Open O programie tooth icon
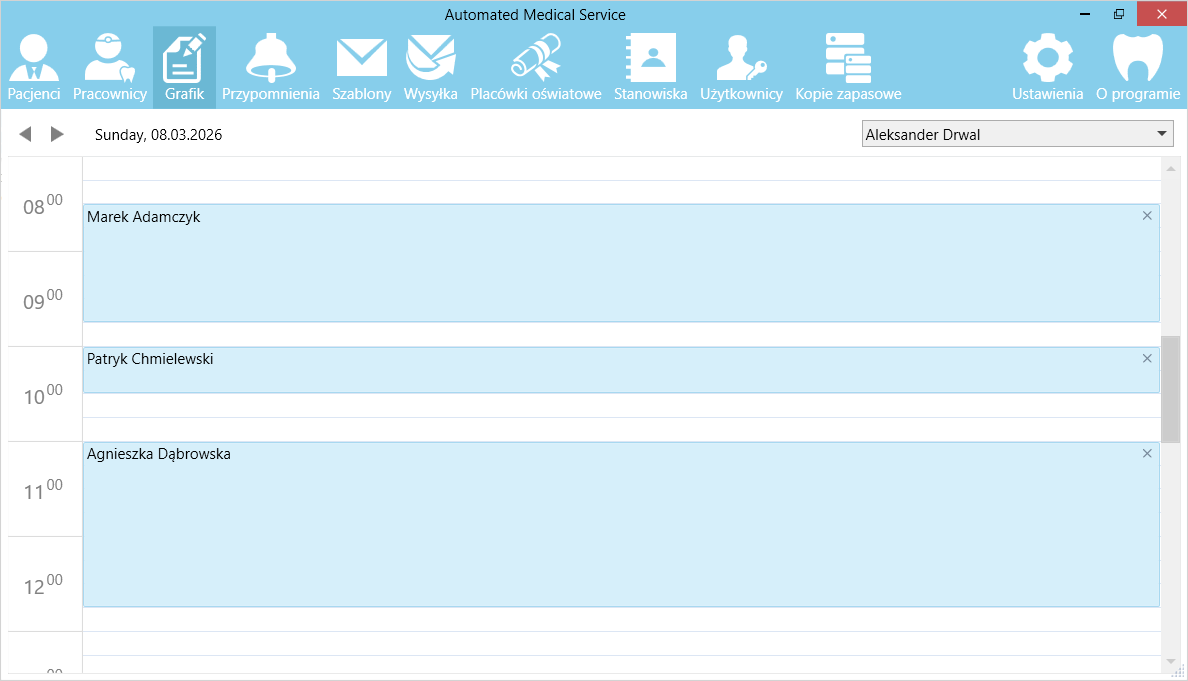This screenshot has height=681, width=1188. [x=1138, y=67]
